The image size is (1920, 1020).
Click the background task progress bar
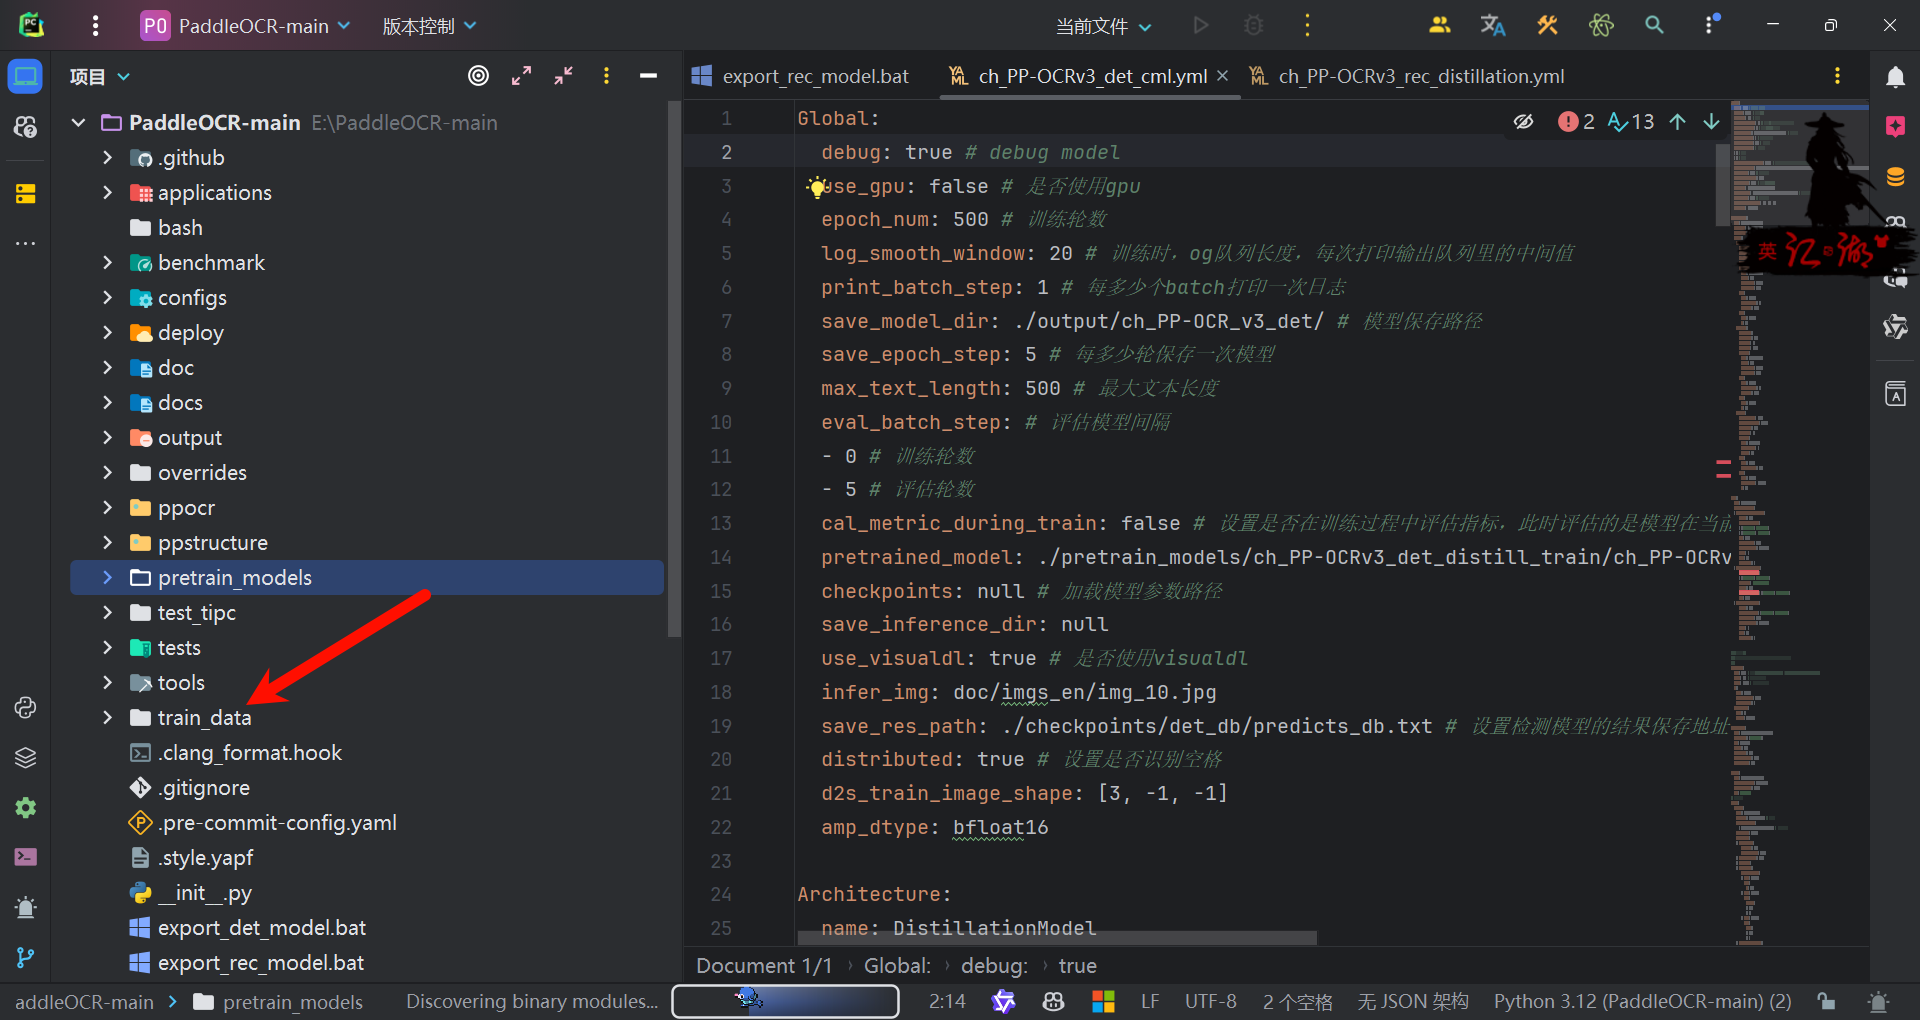[x=785, y=1001]
